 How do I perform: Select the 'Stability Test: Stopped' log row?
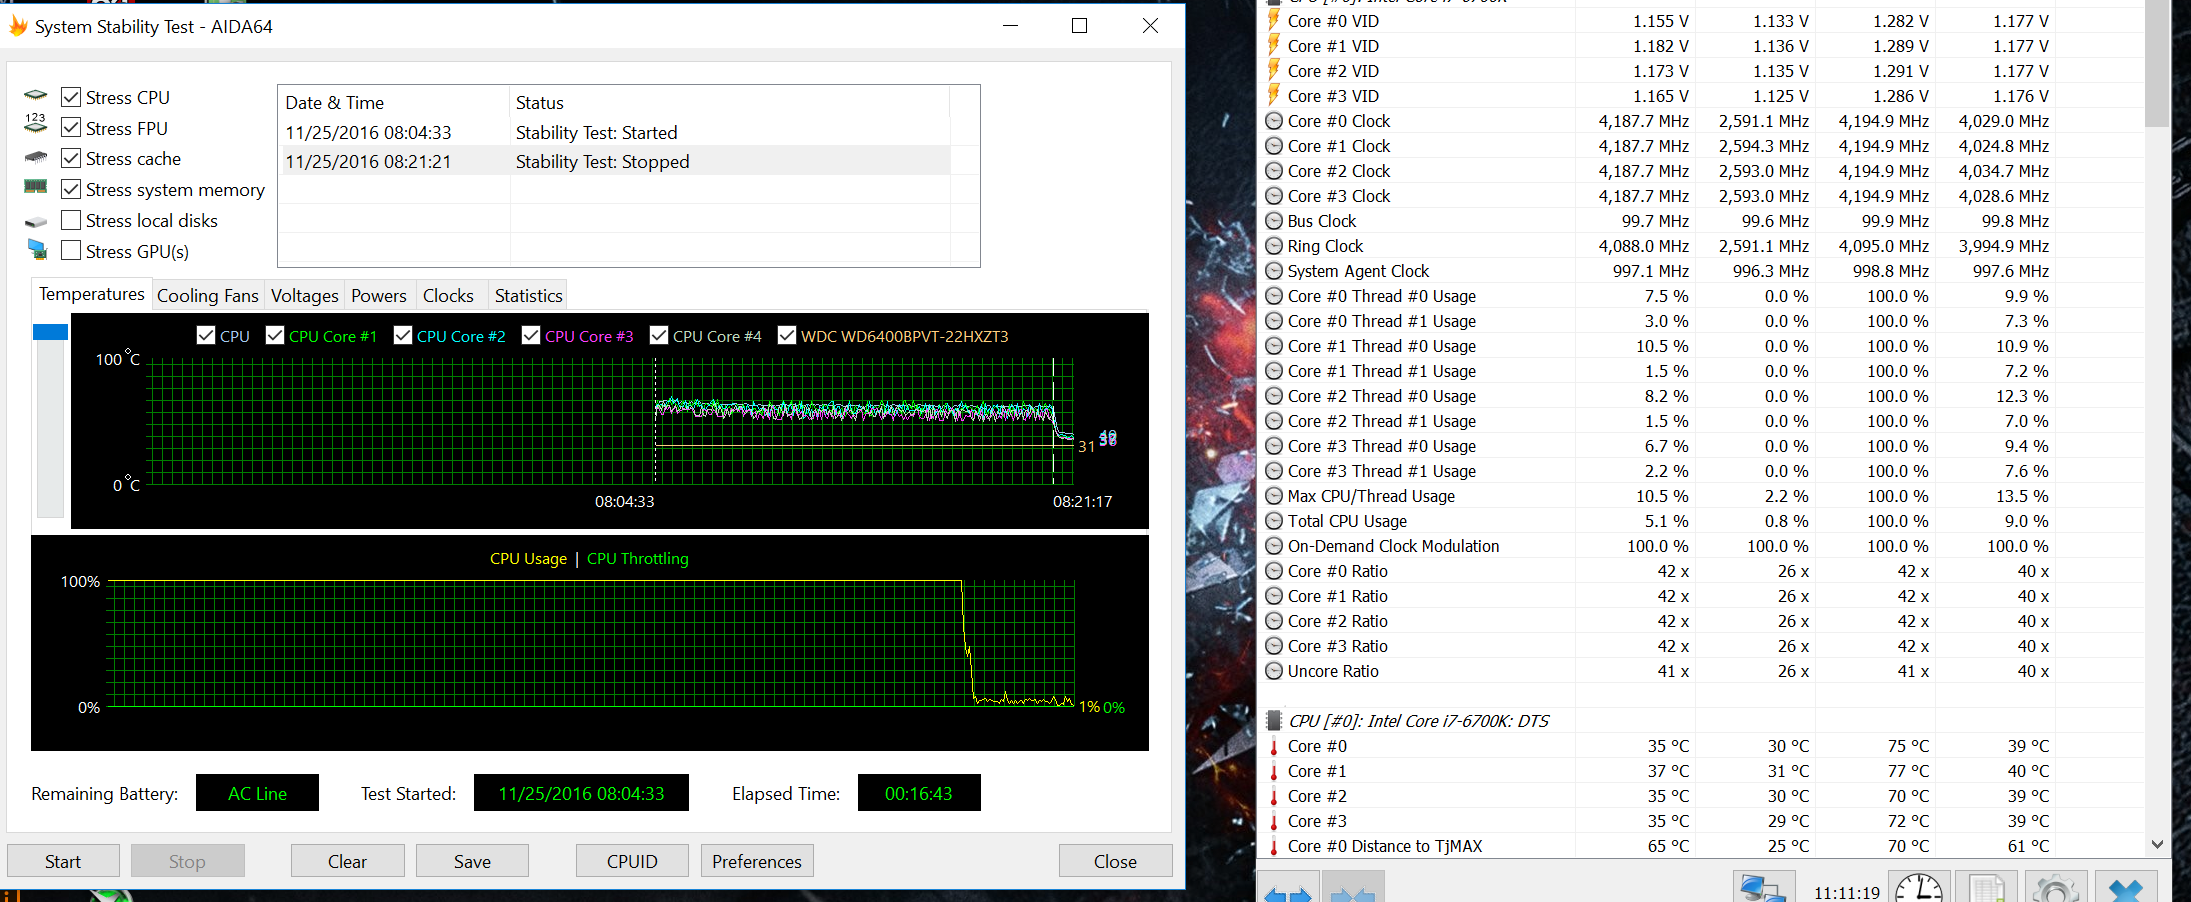point(616,162)
